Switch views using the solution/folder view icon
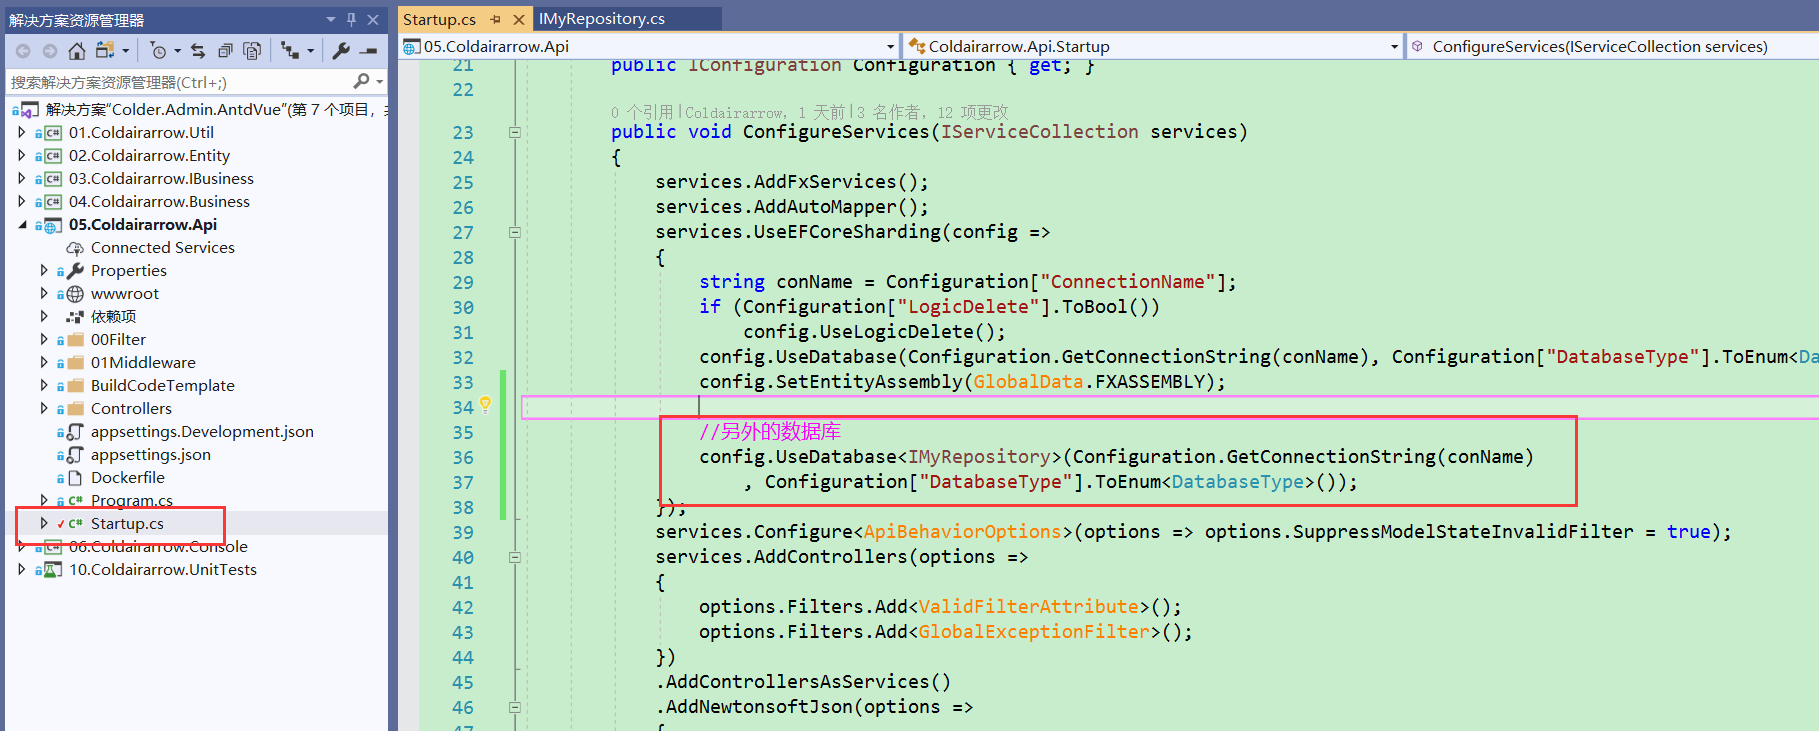This screenshot has height=731, width=1819. point(105,50)
